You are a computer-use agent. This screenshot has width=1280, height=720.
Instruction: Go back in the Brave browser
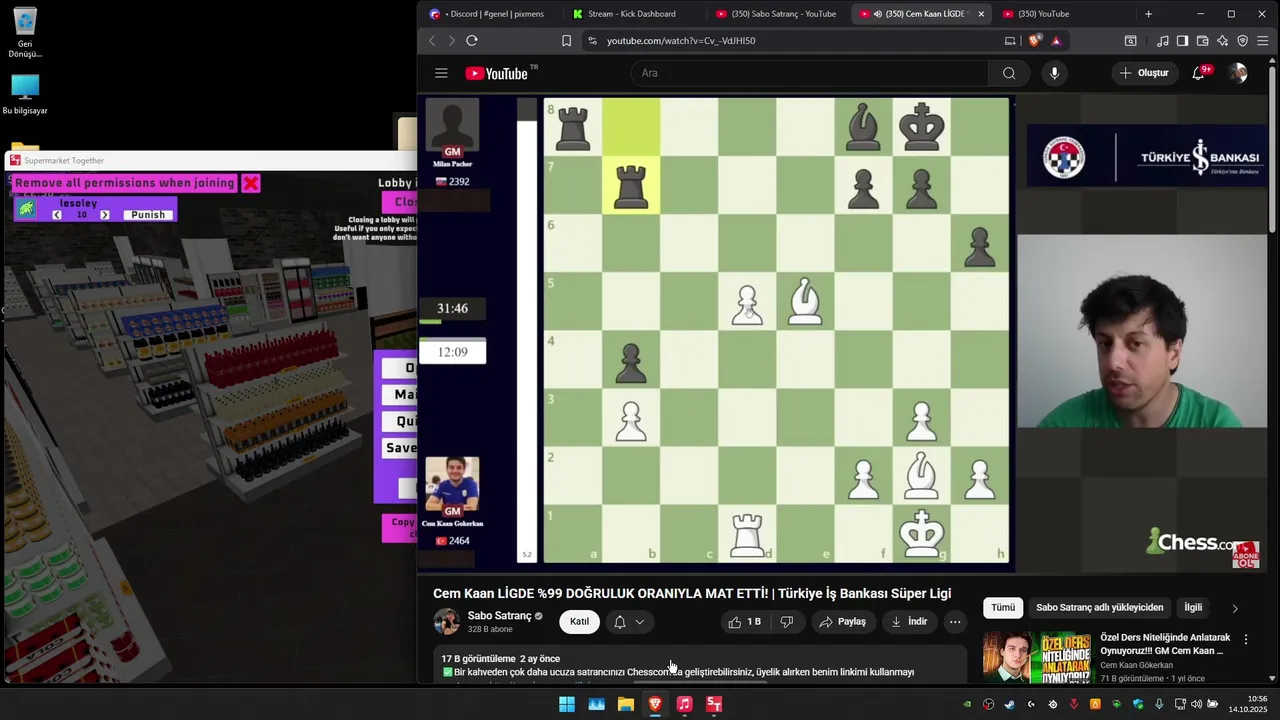click(x=432, y=41)
